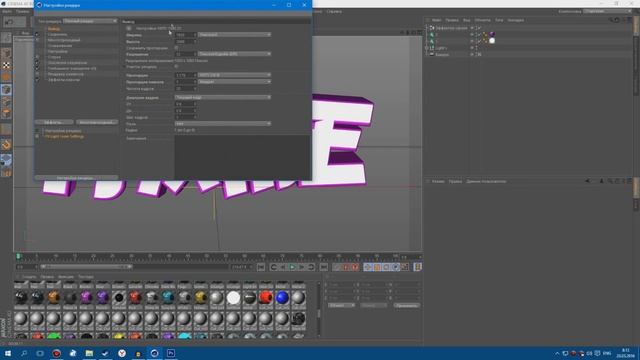
Task: Toggle the Стерео checkbox in render list
Action: click(x=37, y=57)
